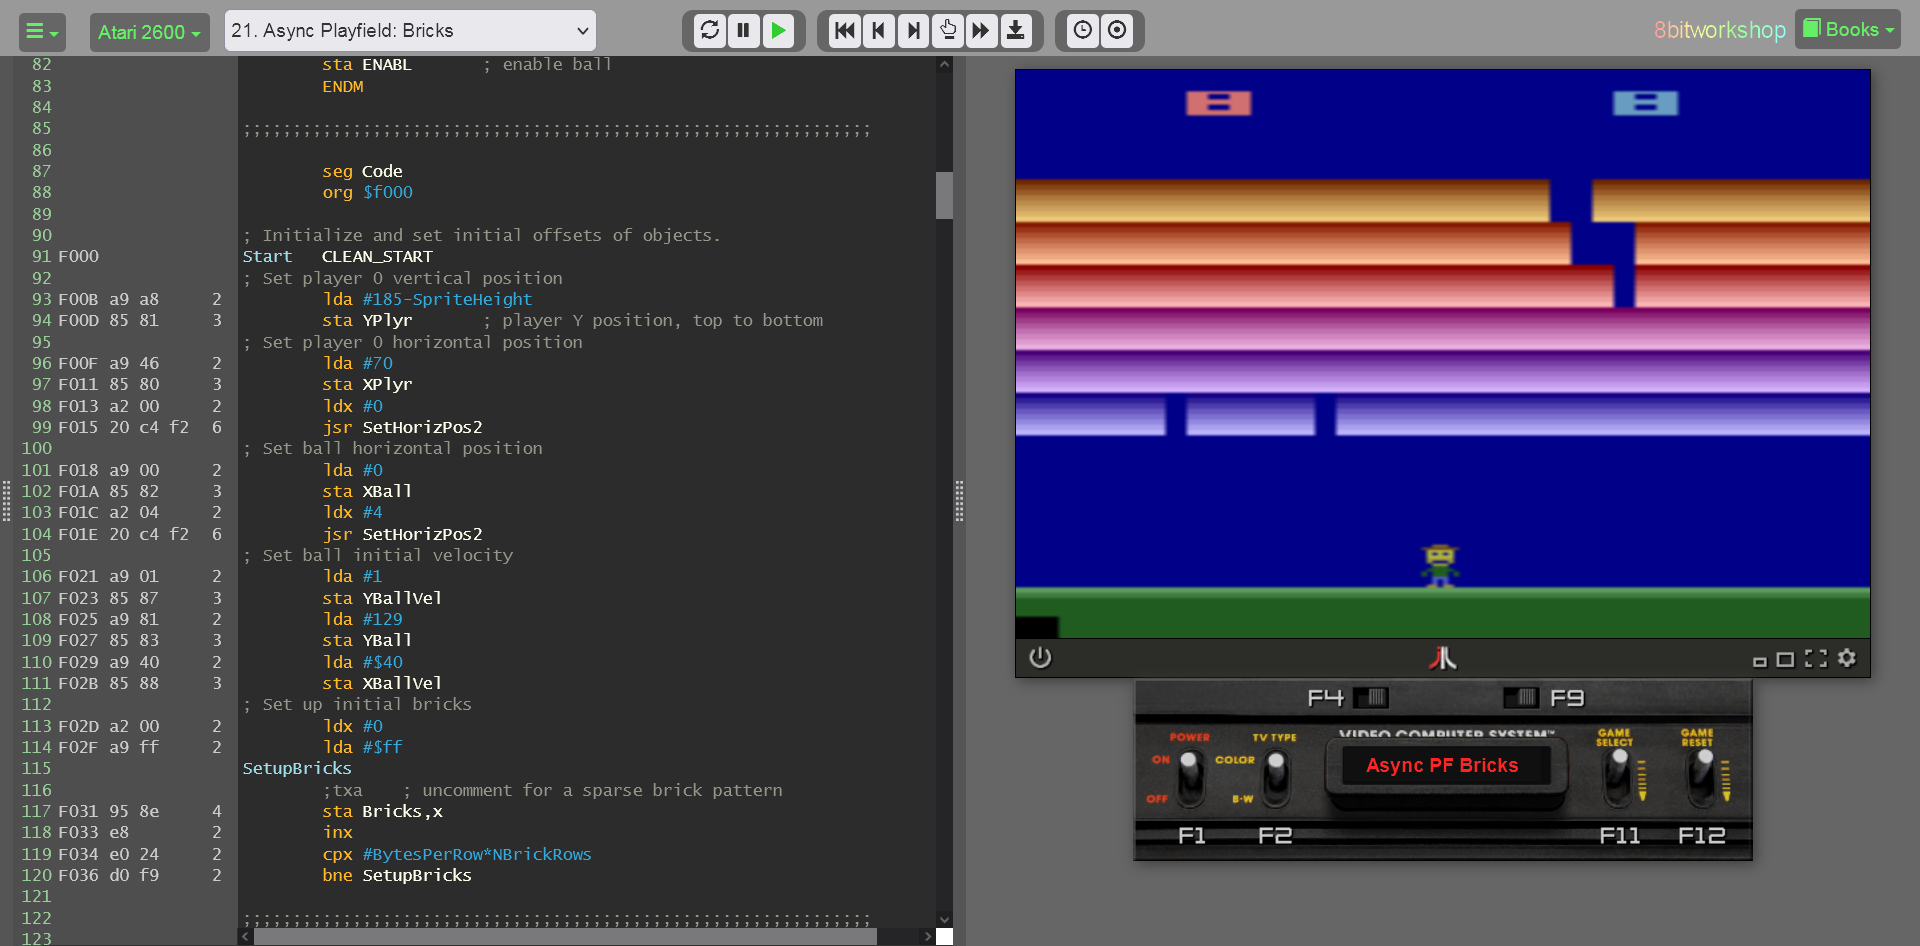
Task: Click the rewind-to-start debug button
Action: coord(845,30)
